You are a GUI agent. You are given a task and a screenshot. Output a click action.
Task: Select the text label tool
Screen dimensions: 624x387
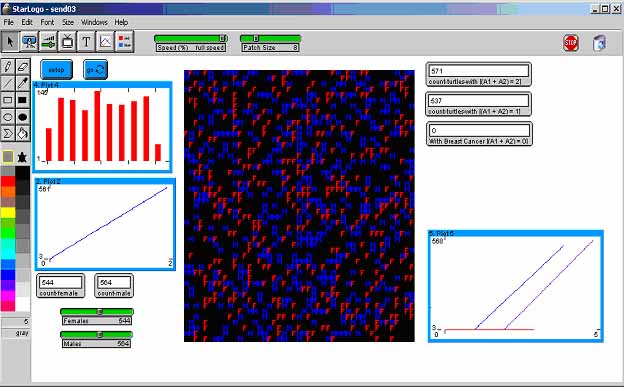[86, 42]
